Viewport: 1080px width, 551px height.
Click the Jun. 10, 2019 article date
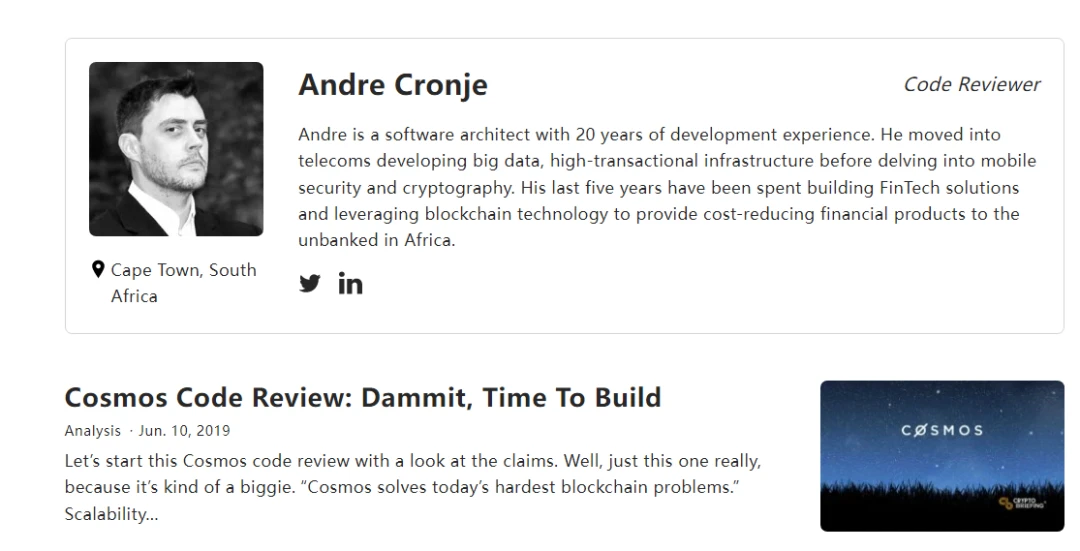coord(184,430)
